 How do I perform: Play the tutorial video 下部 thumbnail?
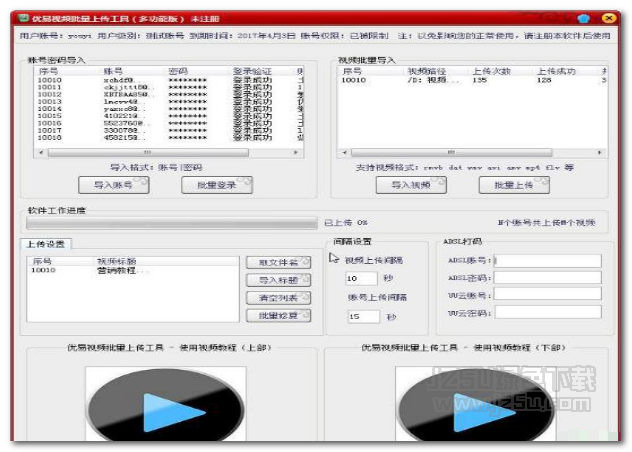(x=476, y=404)
